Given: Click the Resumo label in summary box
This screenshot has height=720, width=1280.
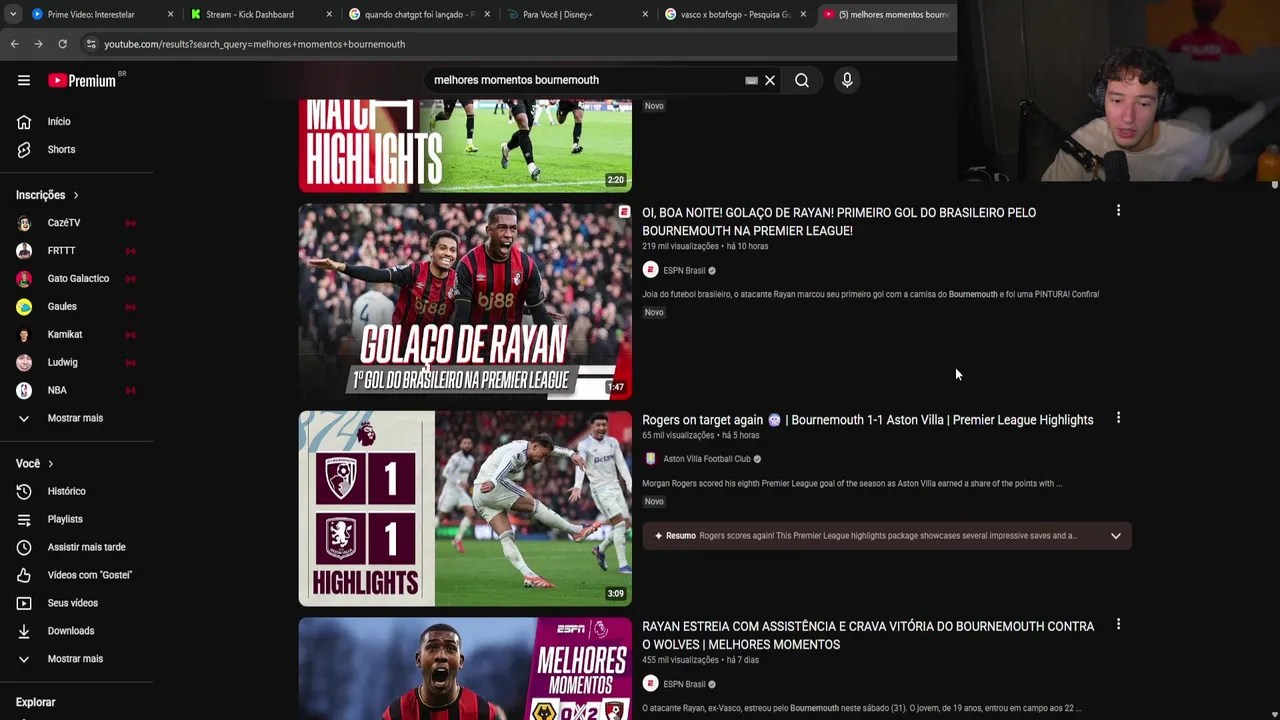Looking at the screenshot, I should click(x=681, y=536).
